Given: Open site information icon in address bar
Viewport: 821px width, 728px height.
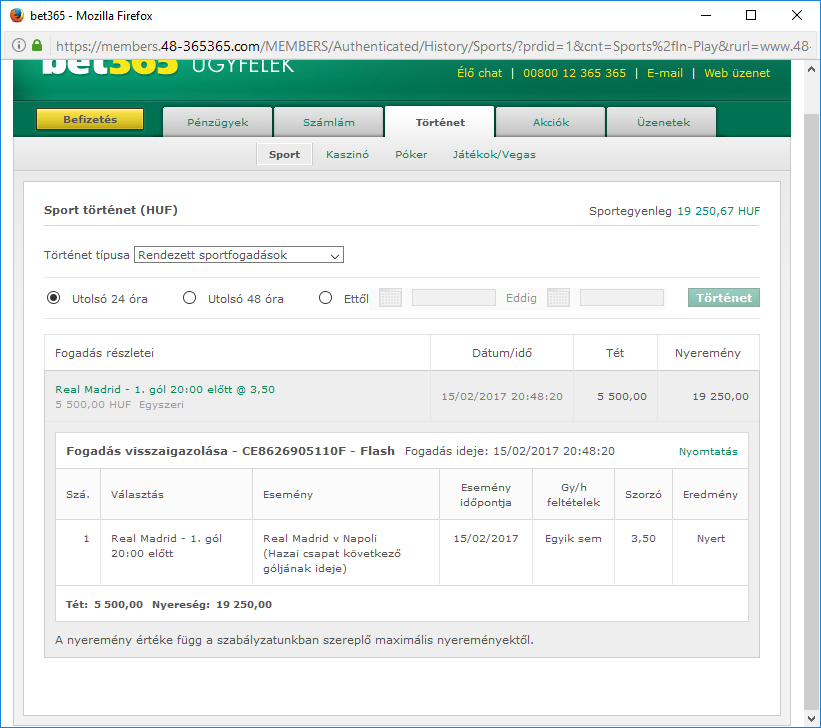Looking at the screenshot, I should point(18,46).
